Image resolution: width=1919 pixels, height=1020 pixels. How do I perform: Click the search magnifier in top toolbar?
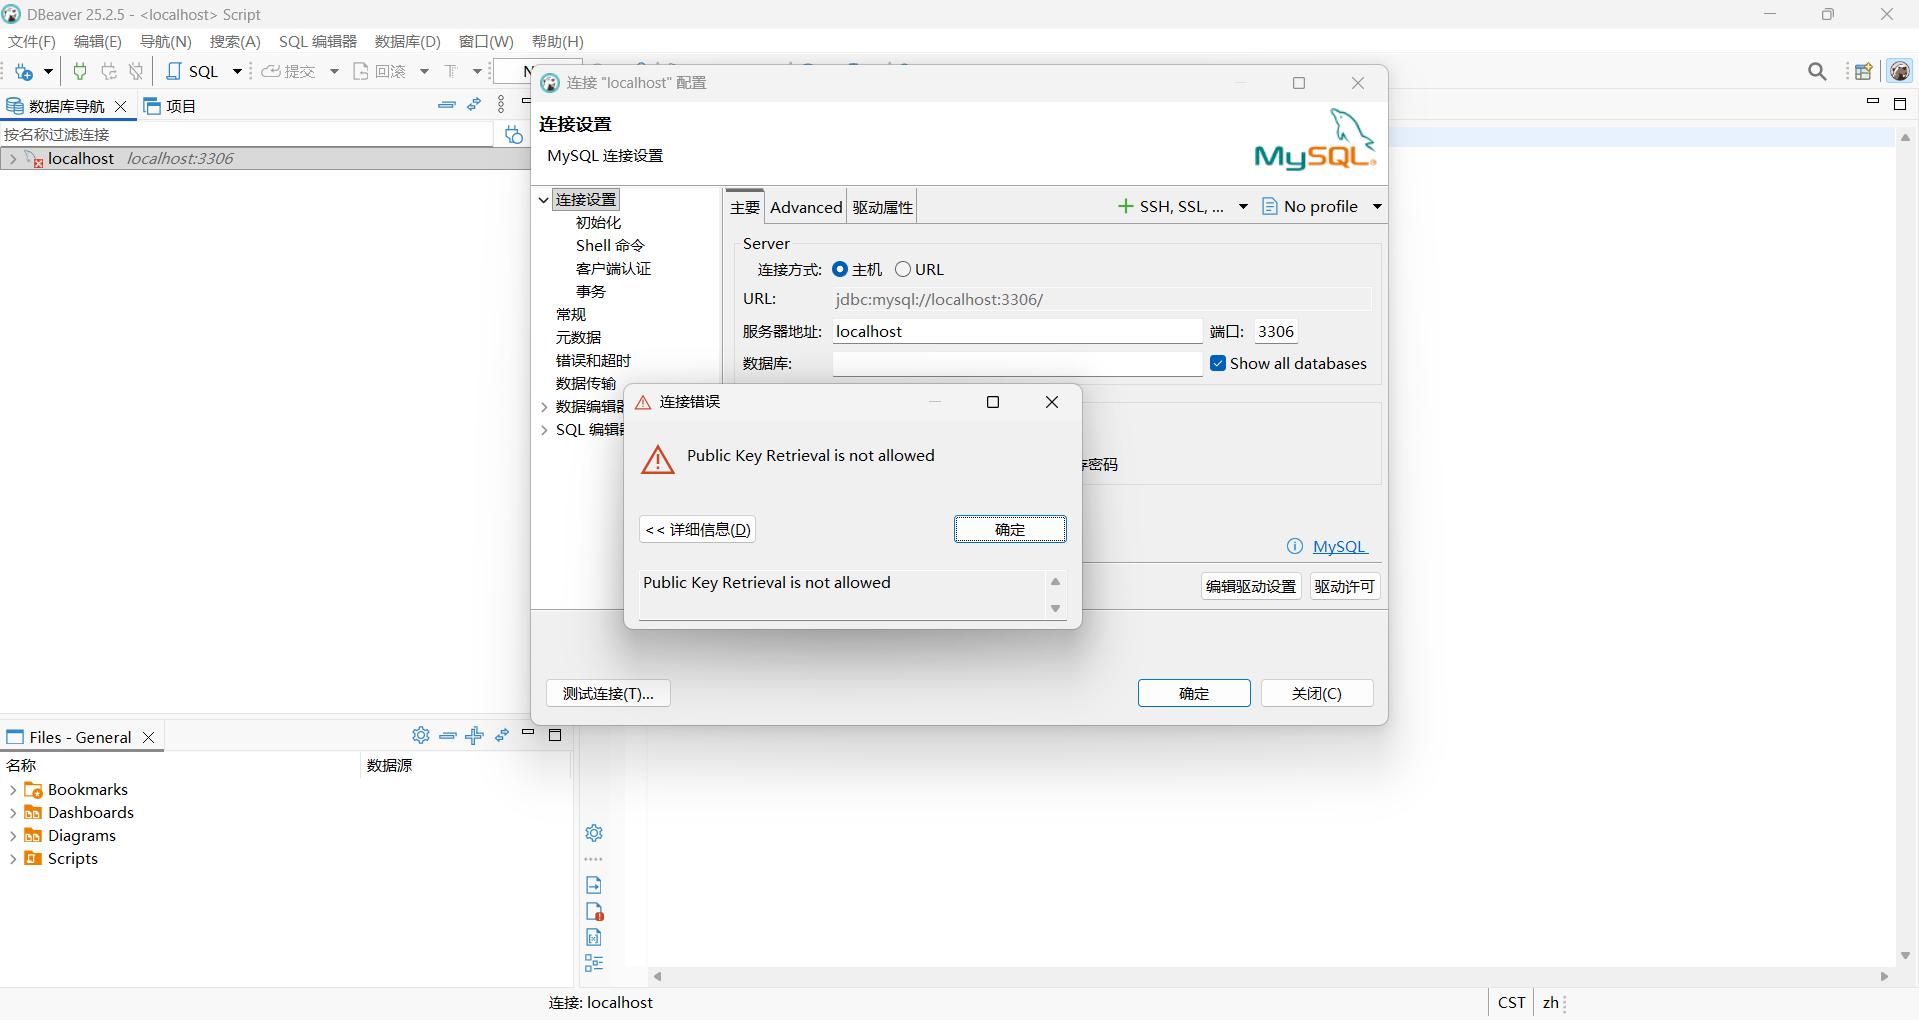pyautogui.click(x=1817, y=71)
